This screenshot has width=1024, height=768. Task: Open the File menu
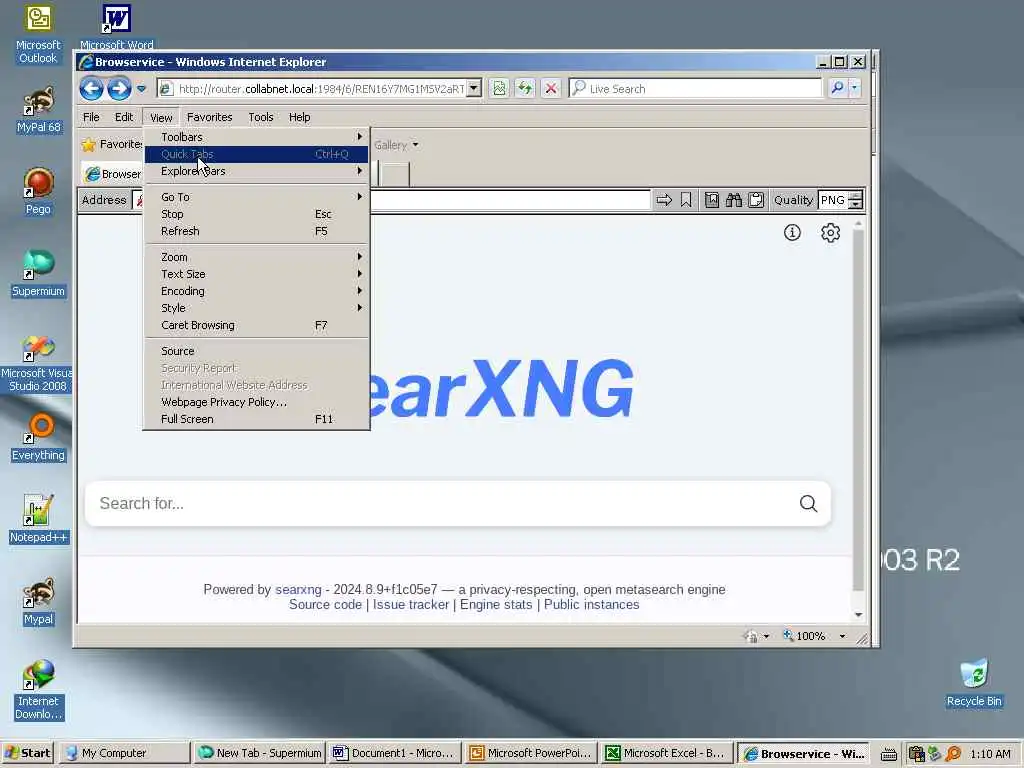tap(91, 117)
